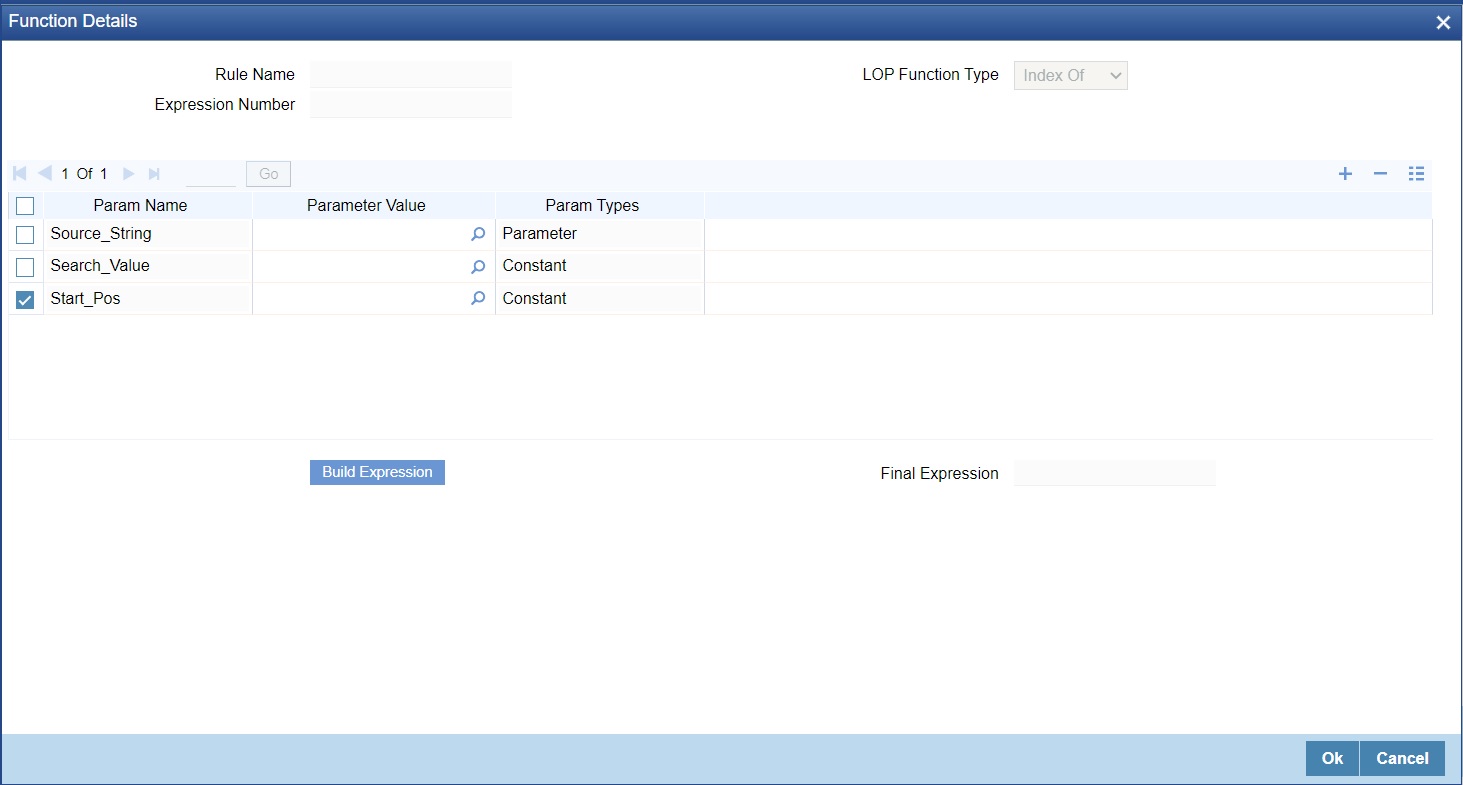
Task: Delete selected row with minus icon
Action: 1381,174
